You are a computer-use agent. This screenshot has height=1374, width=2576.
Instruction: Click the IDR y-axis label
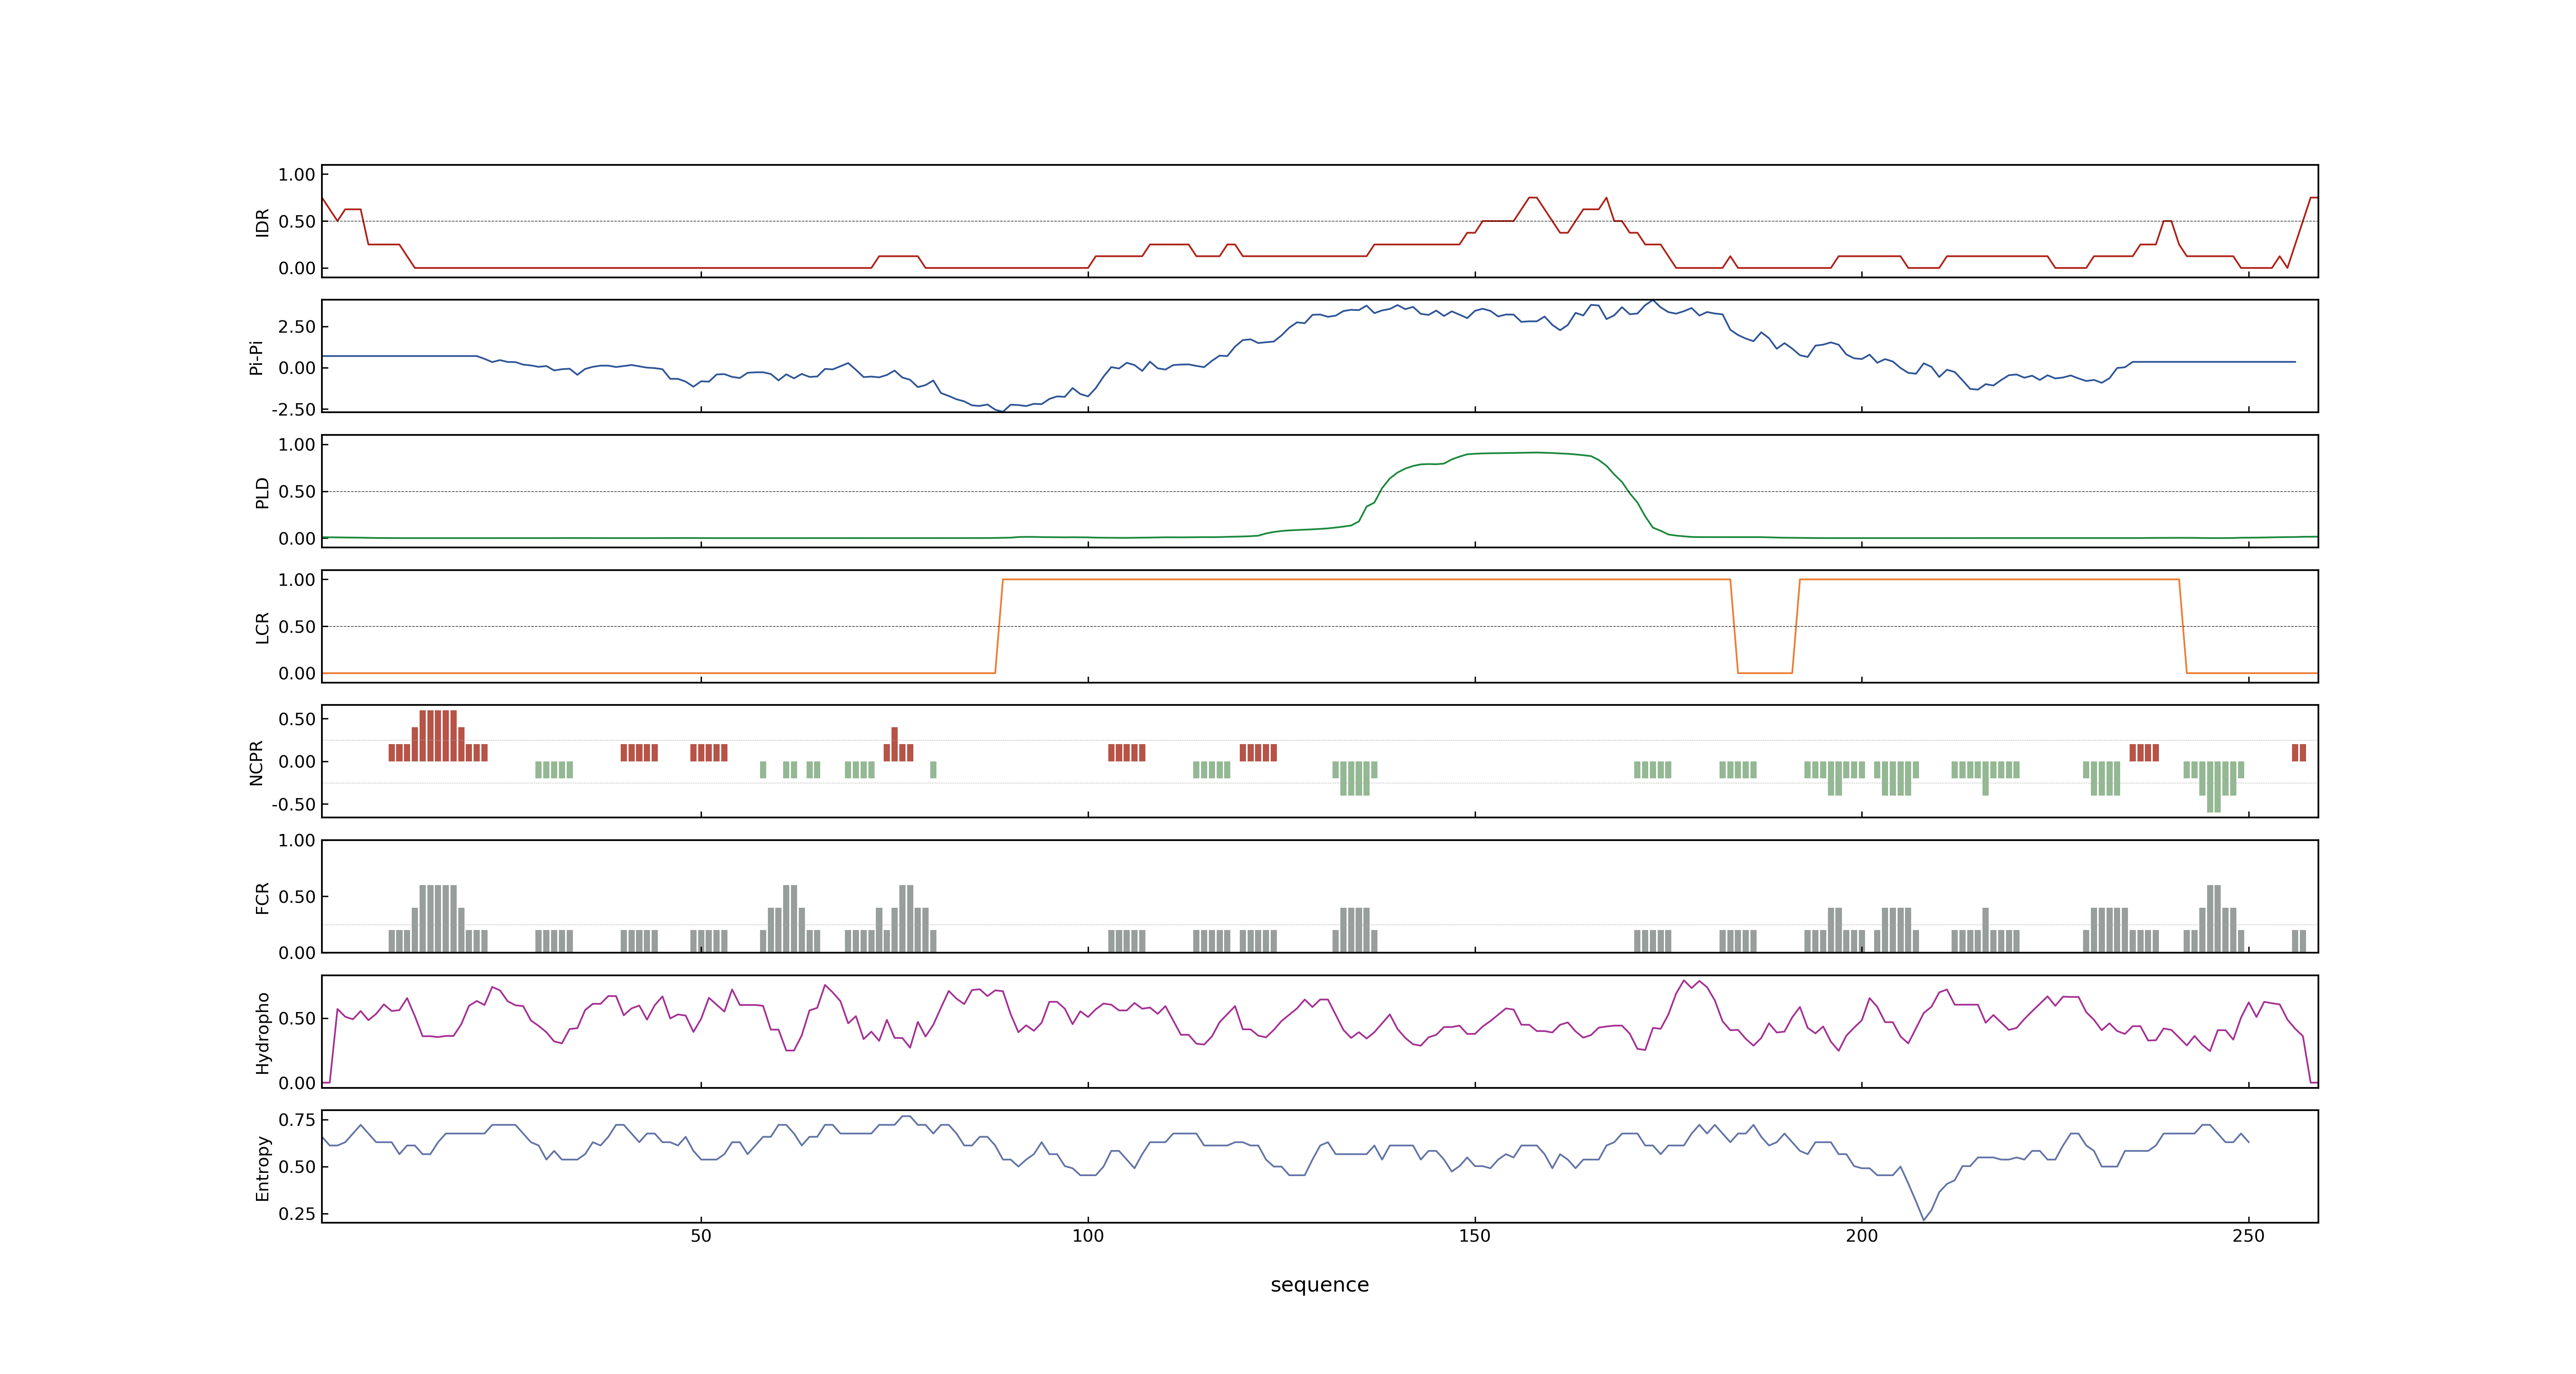point(262,222)
